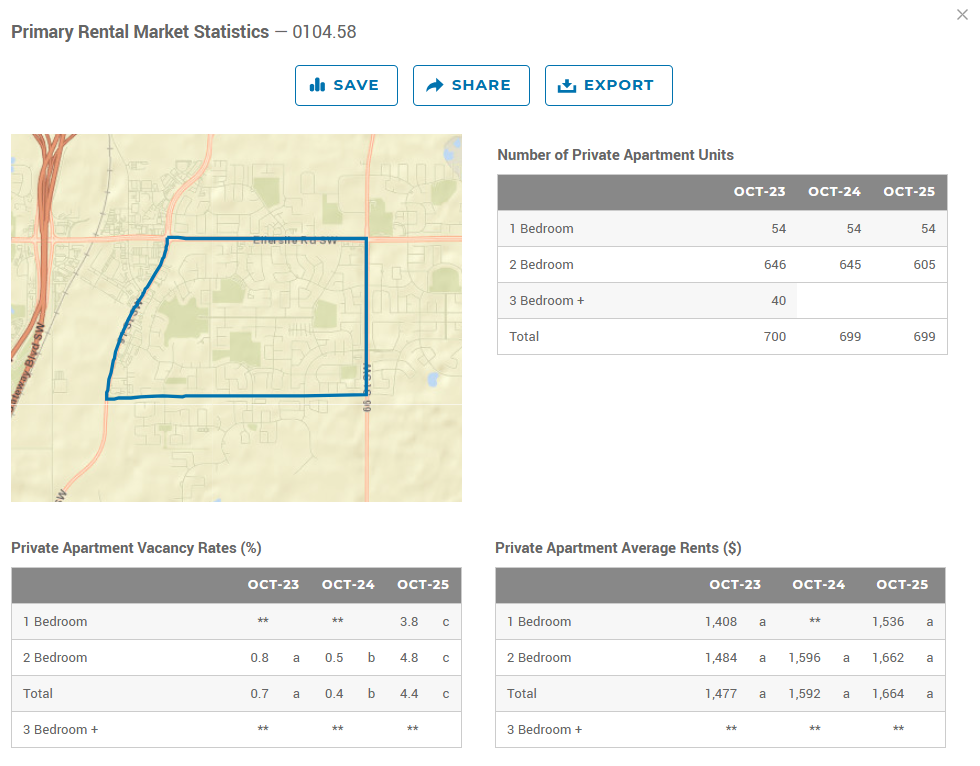
Task: Select the 1,592 total average rent value
Action: click(804, 694)
